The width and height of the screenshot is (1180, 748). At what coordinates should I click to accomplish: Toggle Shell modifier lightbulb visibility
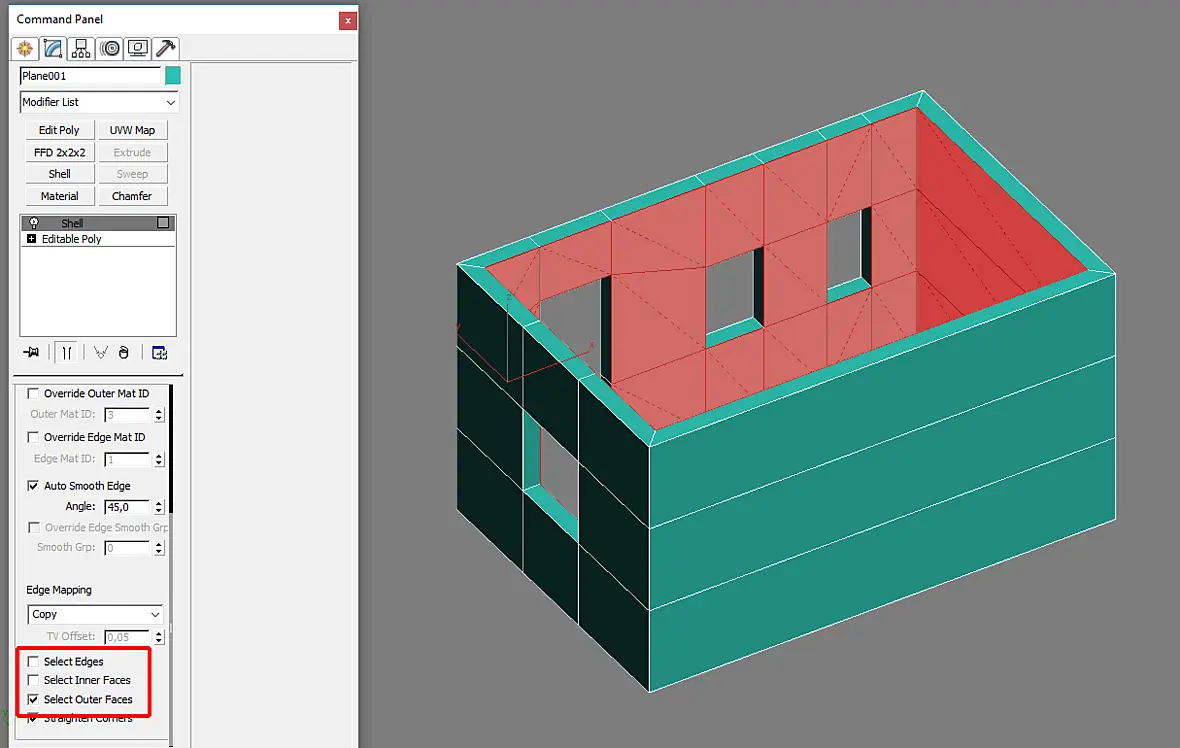[33, 223]
